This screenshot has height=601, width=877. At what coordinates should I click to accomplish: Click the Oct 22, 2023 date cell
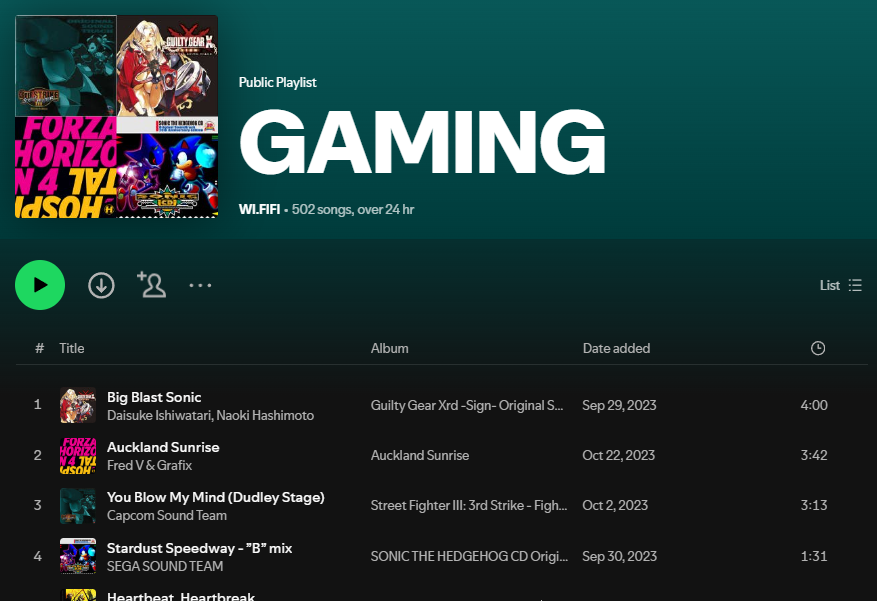[618, 455]
